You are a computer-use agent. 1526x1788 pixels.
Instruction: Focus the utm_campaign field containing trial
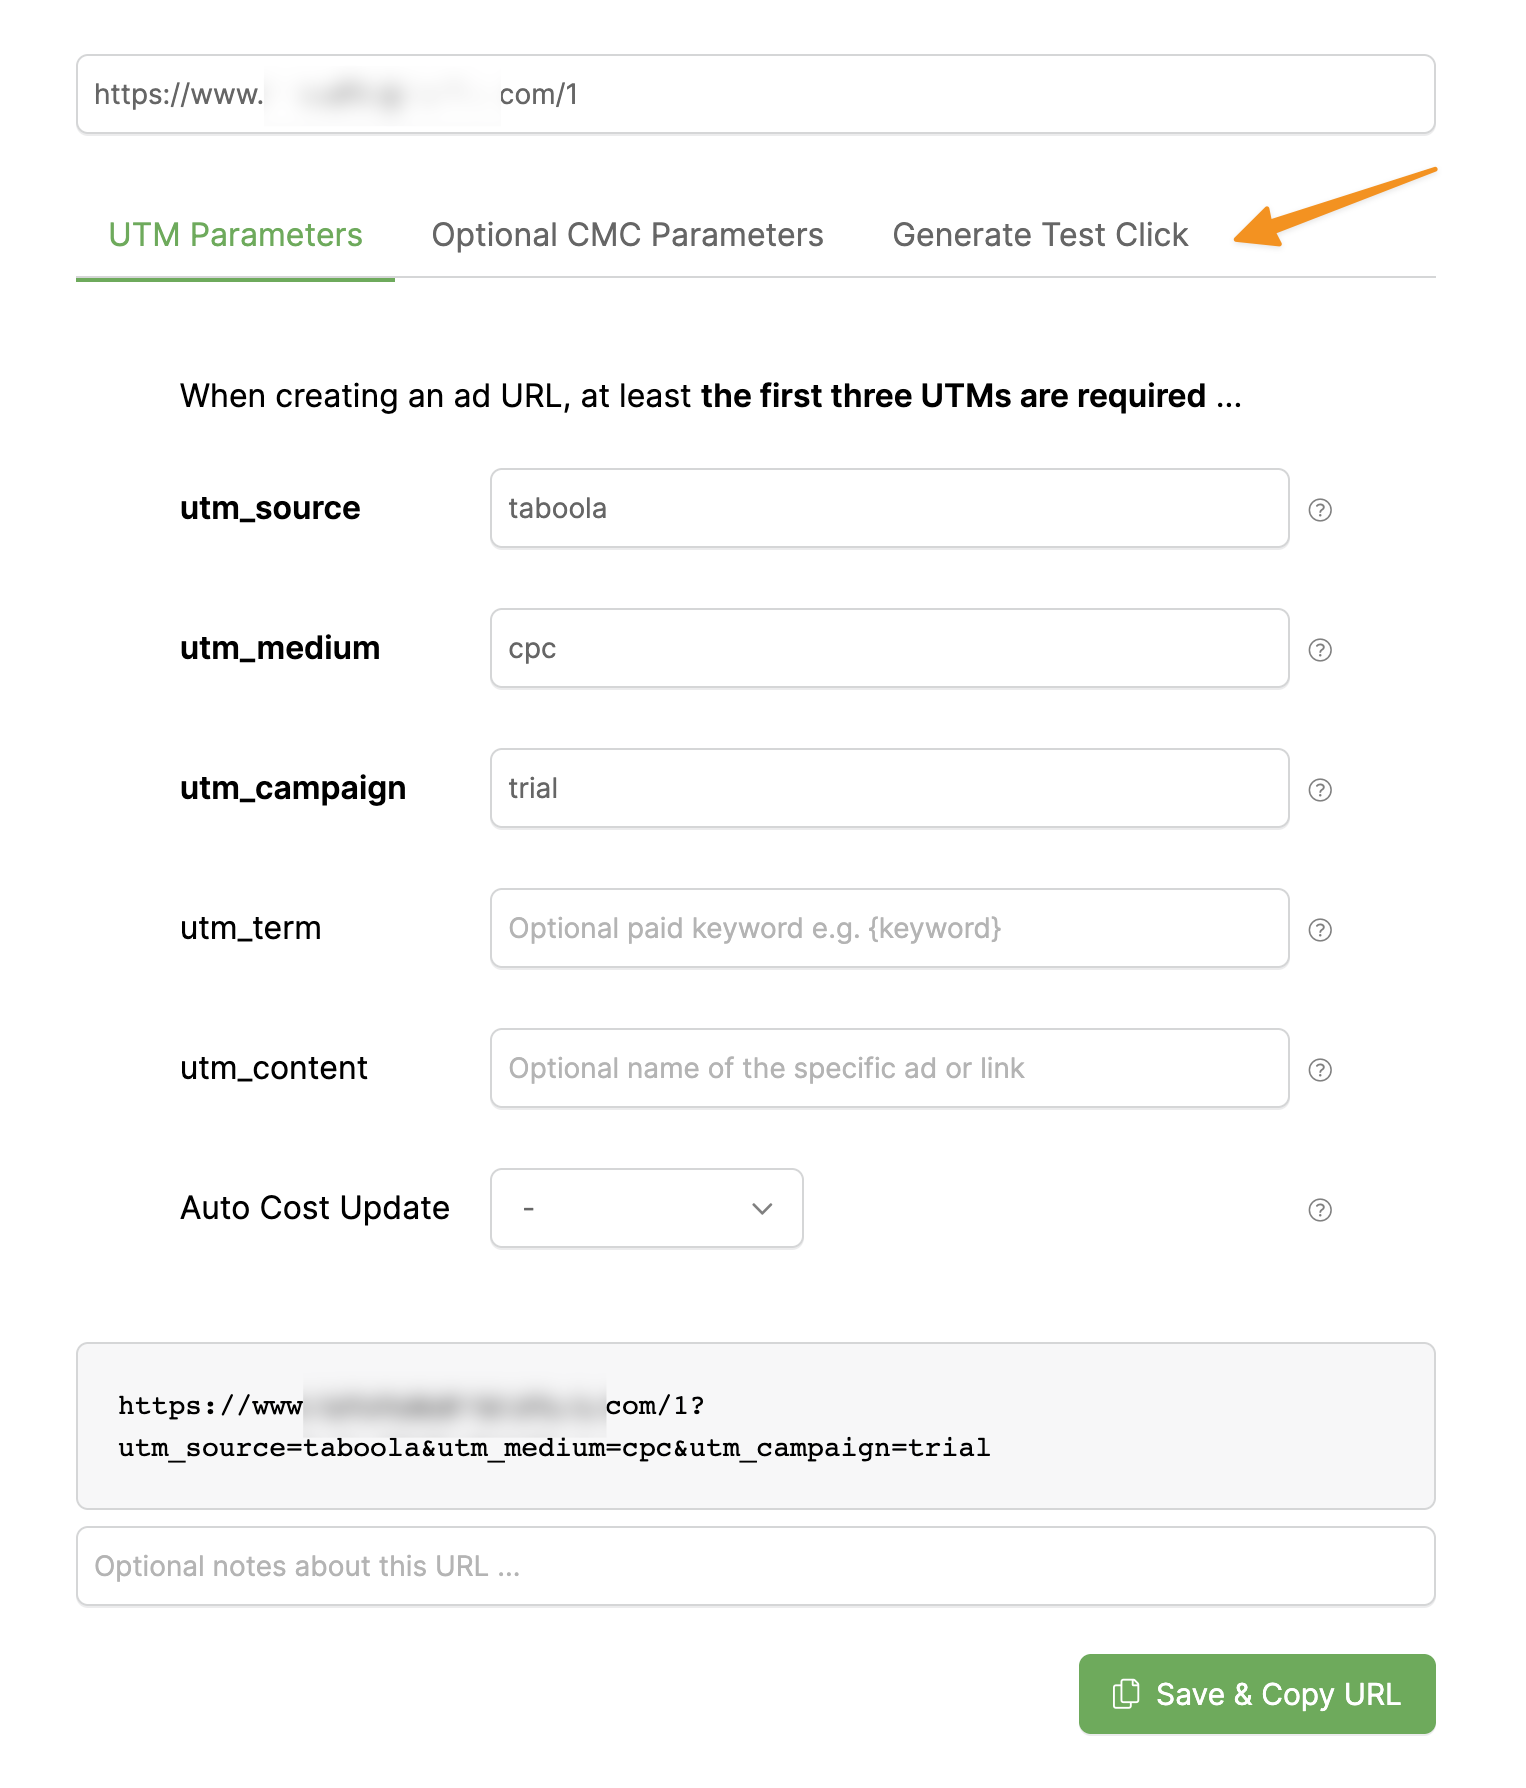888,788
